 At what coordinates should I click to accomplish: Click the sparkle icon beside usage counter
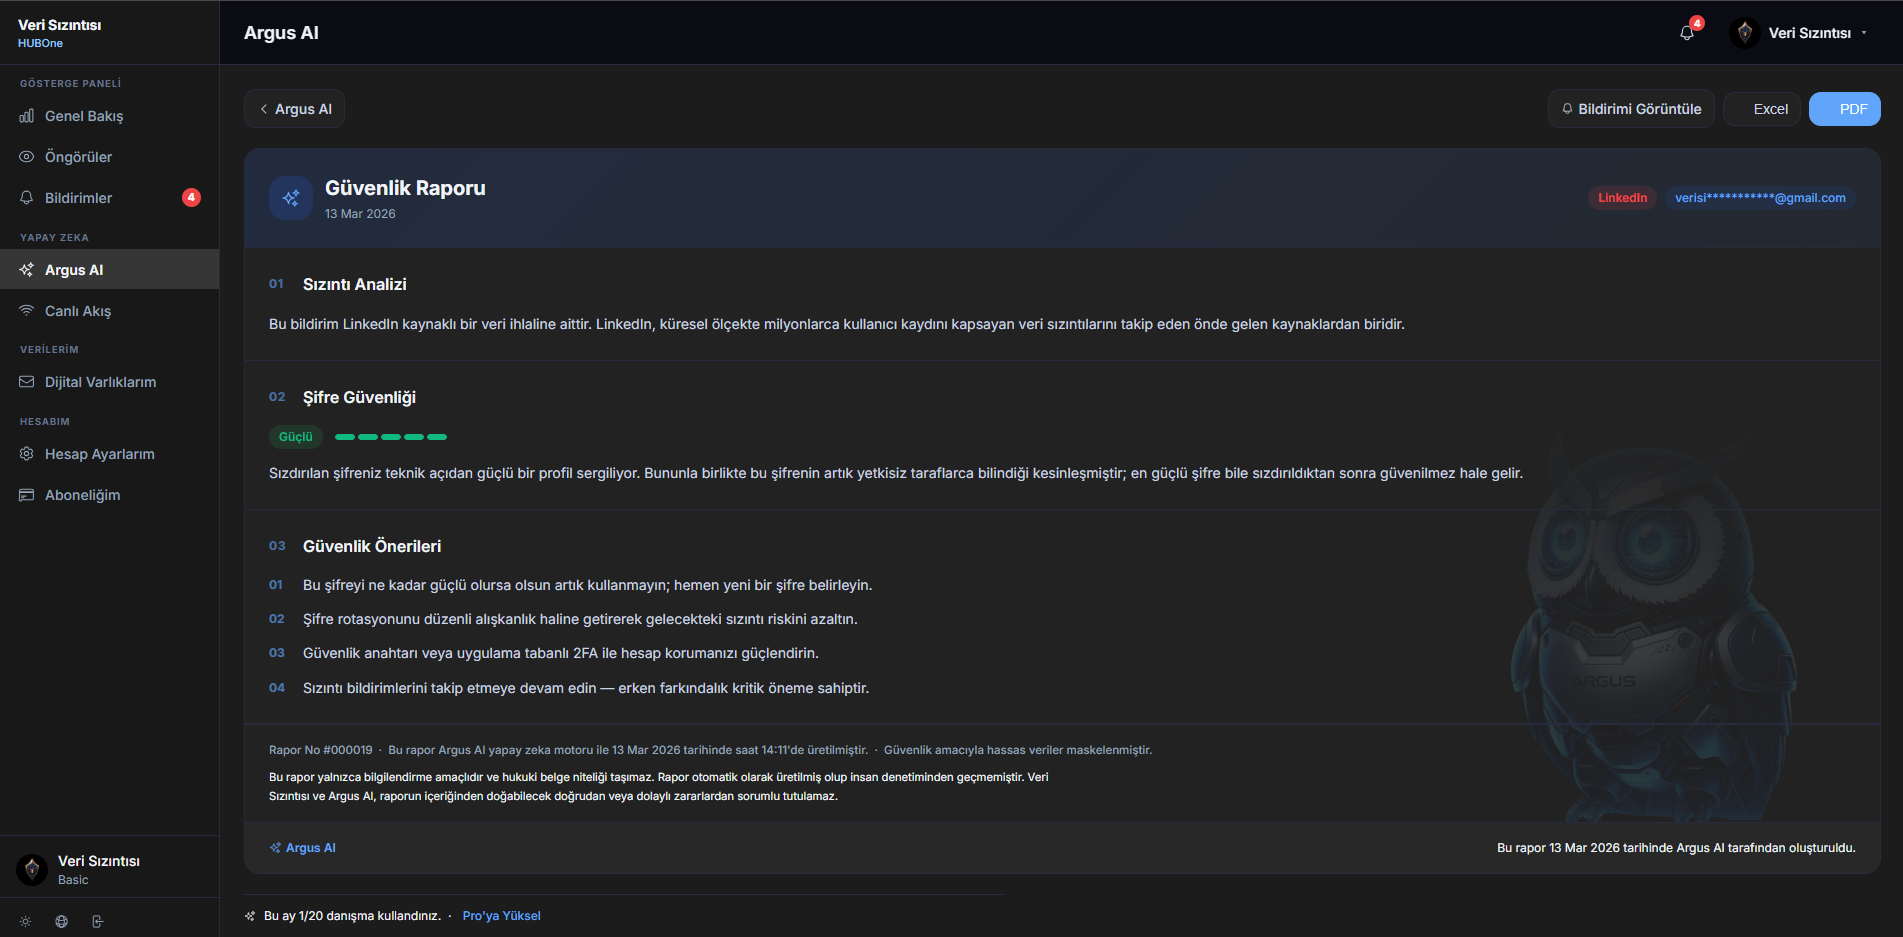point(250,916)
